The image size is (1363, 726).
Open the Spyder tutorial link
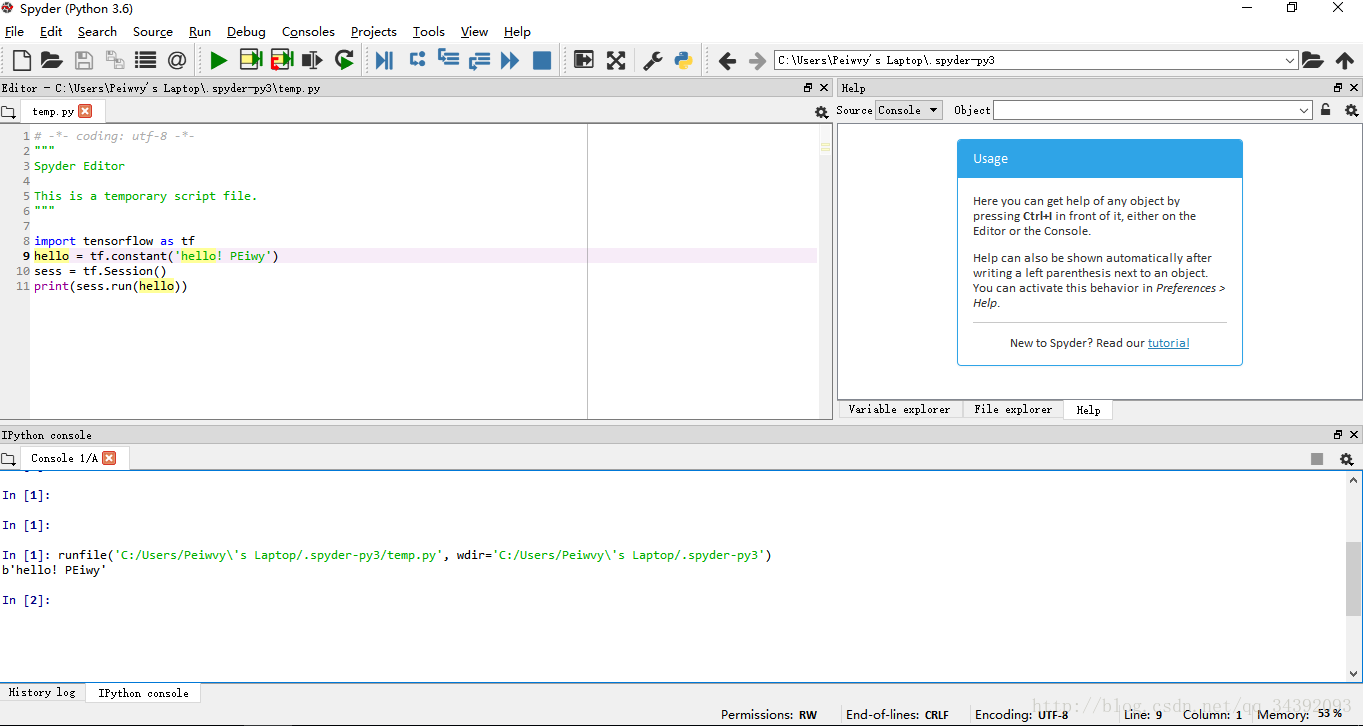(1168, 343)
